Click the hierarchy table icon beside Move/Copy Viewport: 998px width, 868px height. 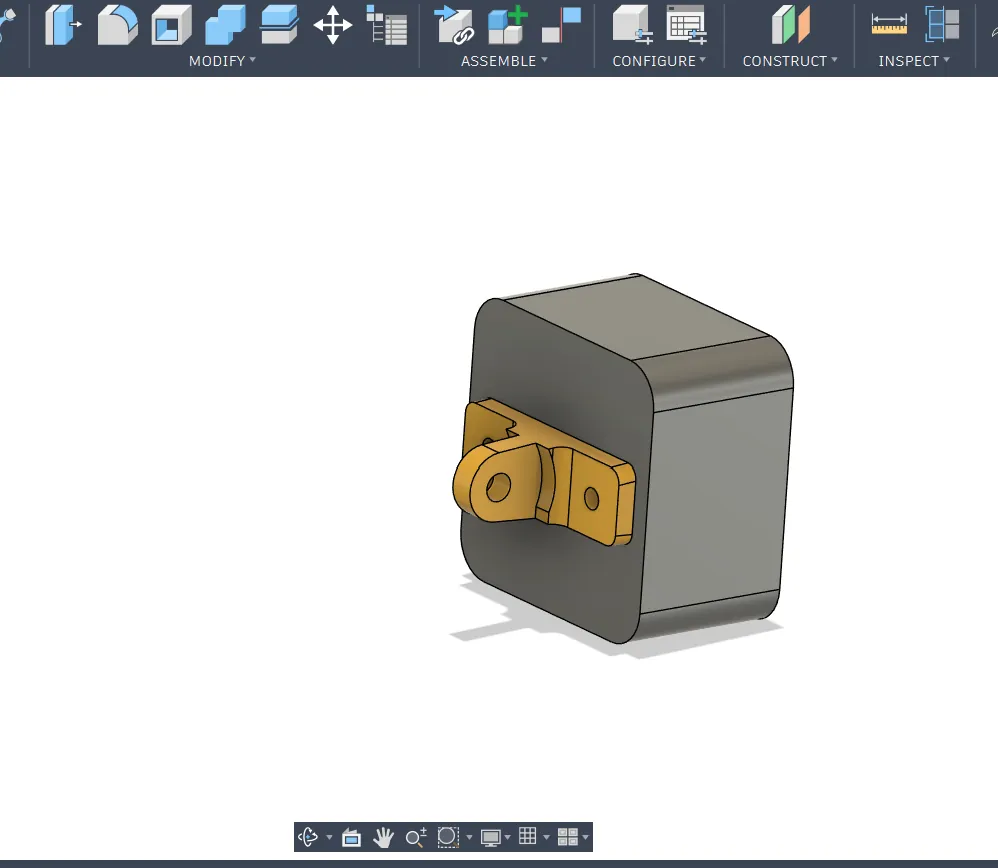[386, 25]
